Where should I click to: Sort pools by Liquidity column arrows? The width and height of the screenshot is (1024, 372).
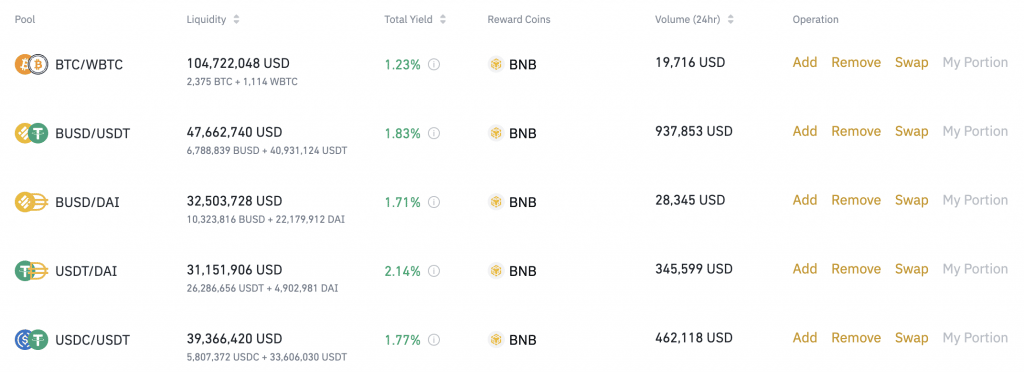coord(236,20)
